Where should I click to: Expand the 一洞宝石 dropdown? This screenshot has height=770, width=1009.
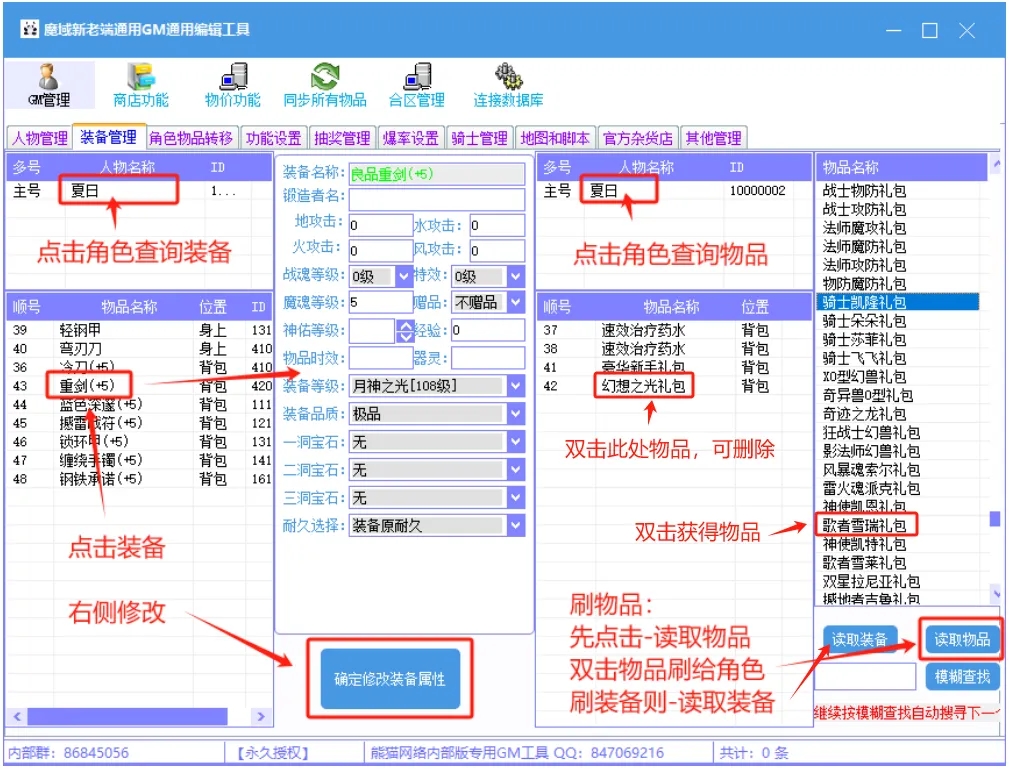(515, 442)
